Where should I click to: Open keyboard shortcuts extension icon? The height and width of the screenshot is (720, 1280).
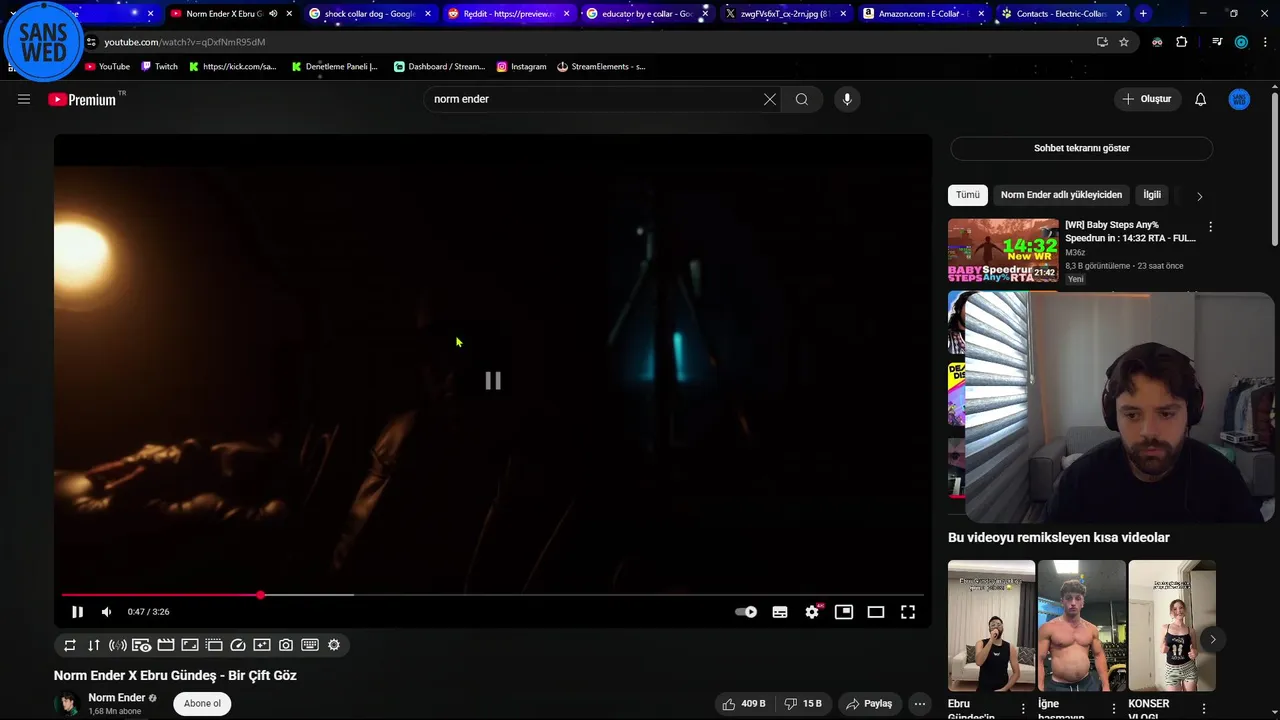(310, 645)
